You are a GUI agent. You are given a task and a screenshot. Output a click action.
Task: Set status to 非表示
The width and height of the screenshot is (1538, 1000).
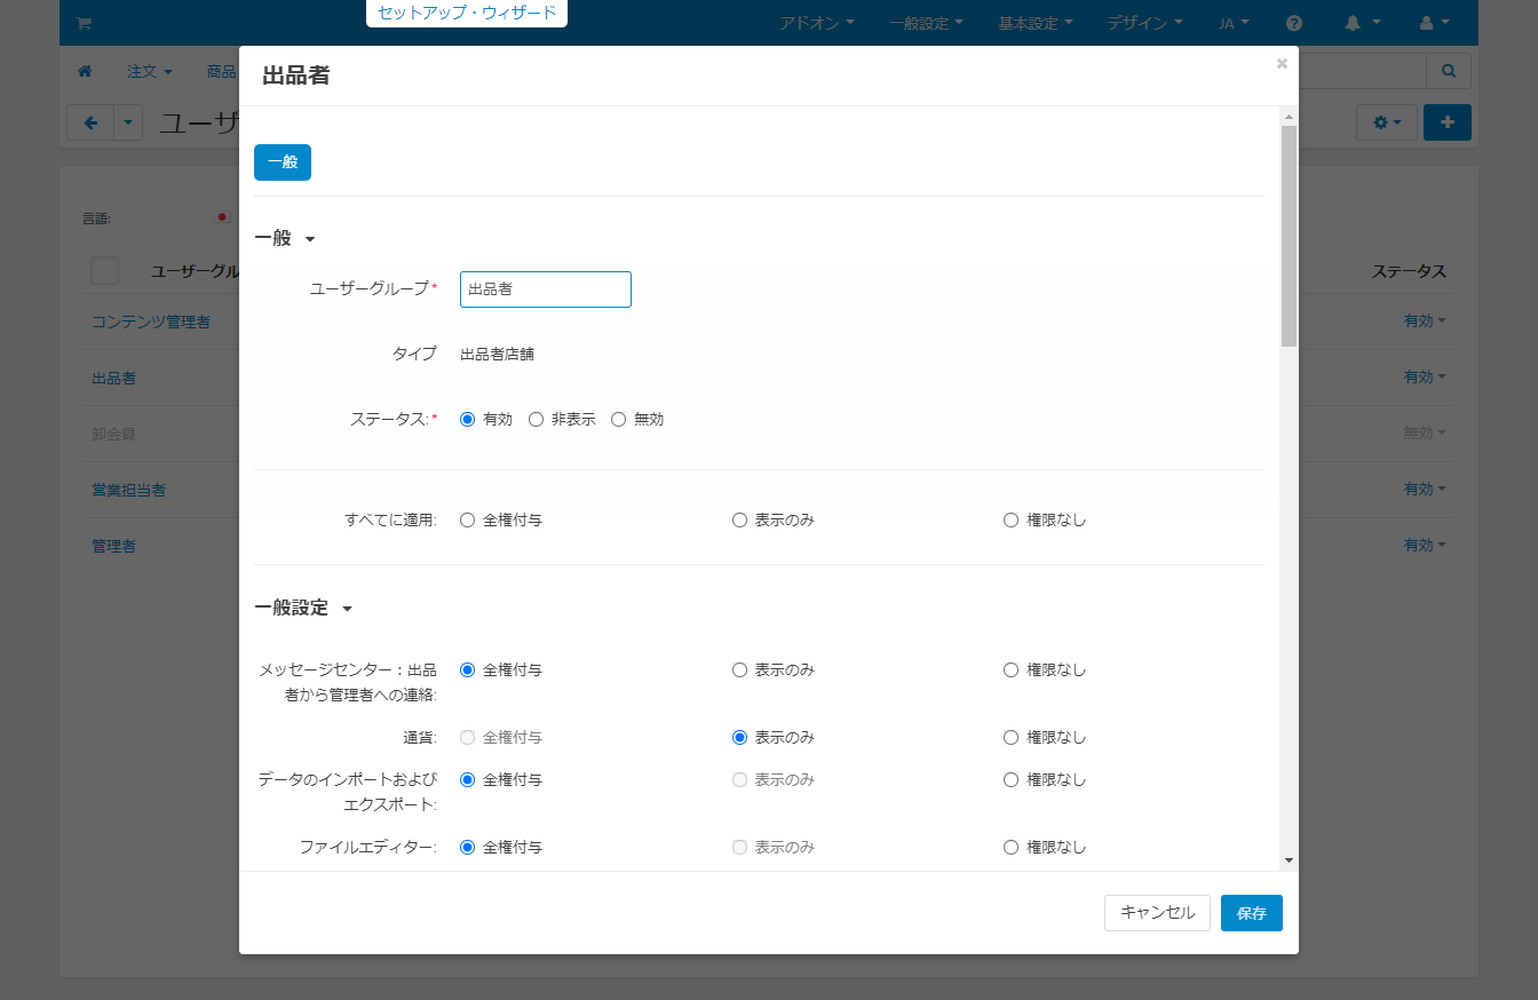[536, 419]
